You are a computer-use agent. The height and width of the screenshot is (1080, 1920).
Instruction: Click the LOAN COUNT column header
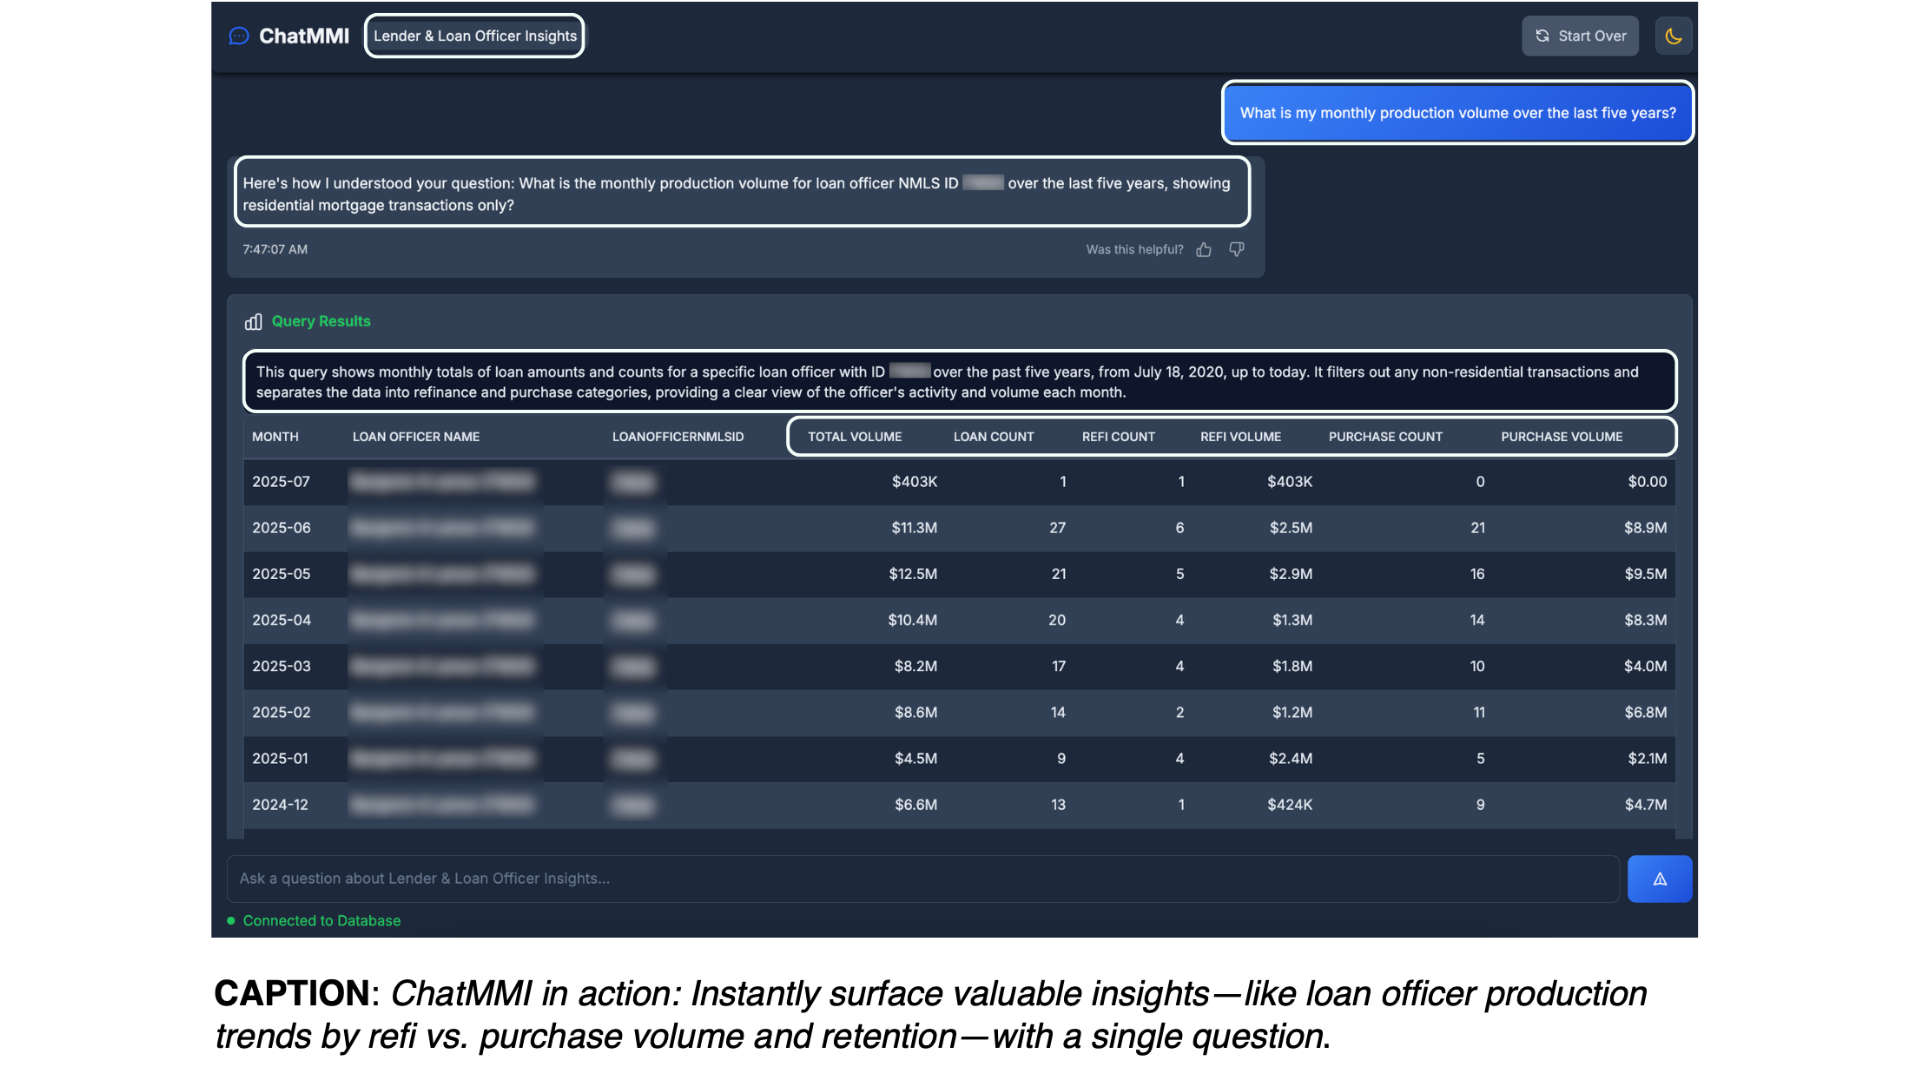993,437
